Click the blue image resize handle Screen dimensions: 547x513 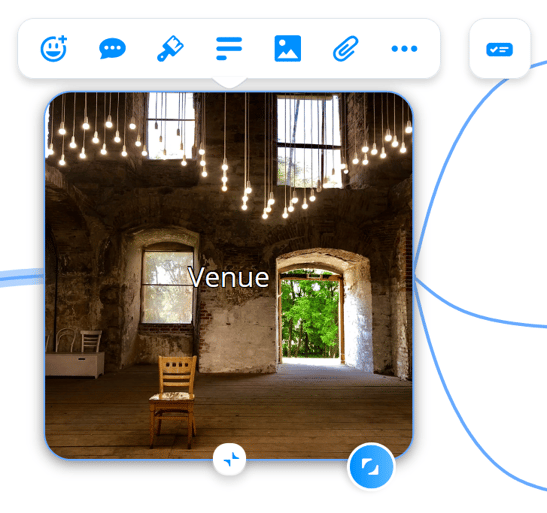371,466
